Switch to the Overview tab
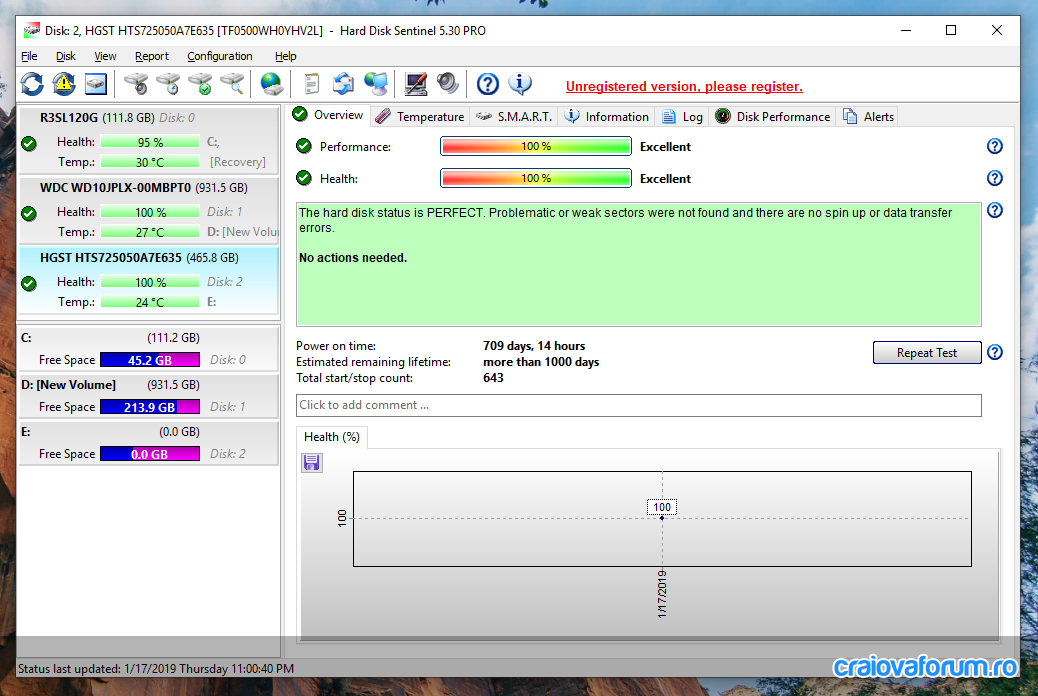 point(330,115)
